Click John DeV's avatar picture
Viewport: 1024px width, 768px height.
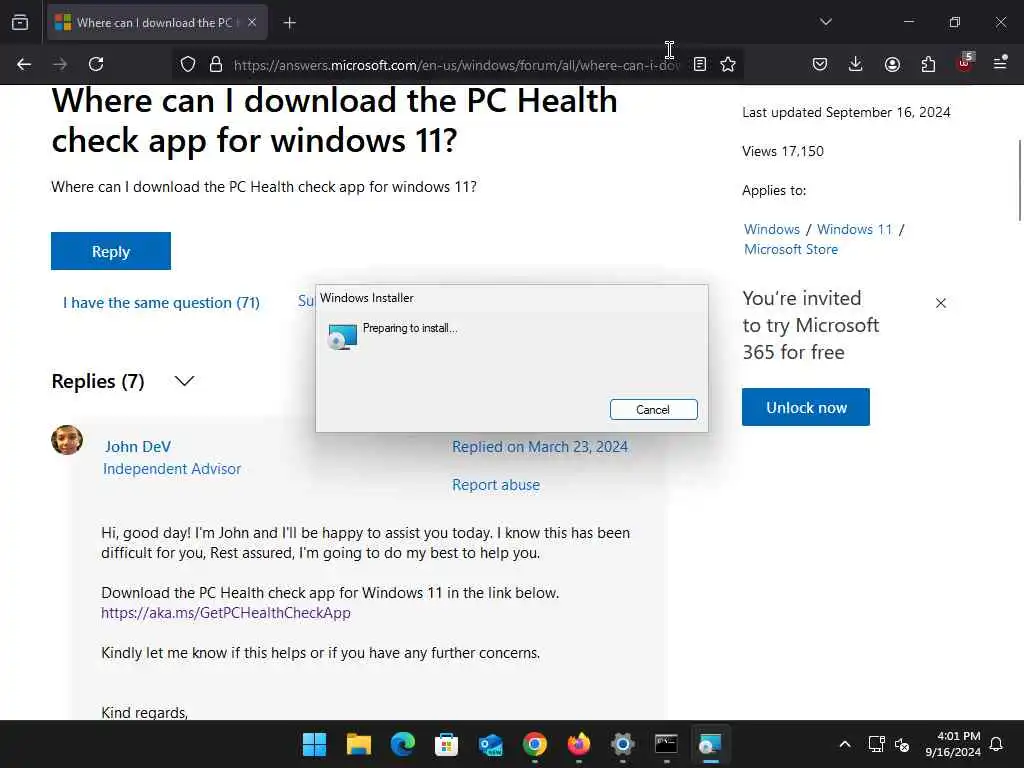67,440
